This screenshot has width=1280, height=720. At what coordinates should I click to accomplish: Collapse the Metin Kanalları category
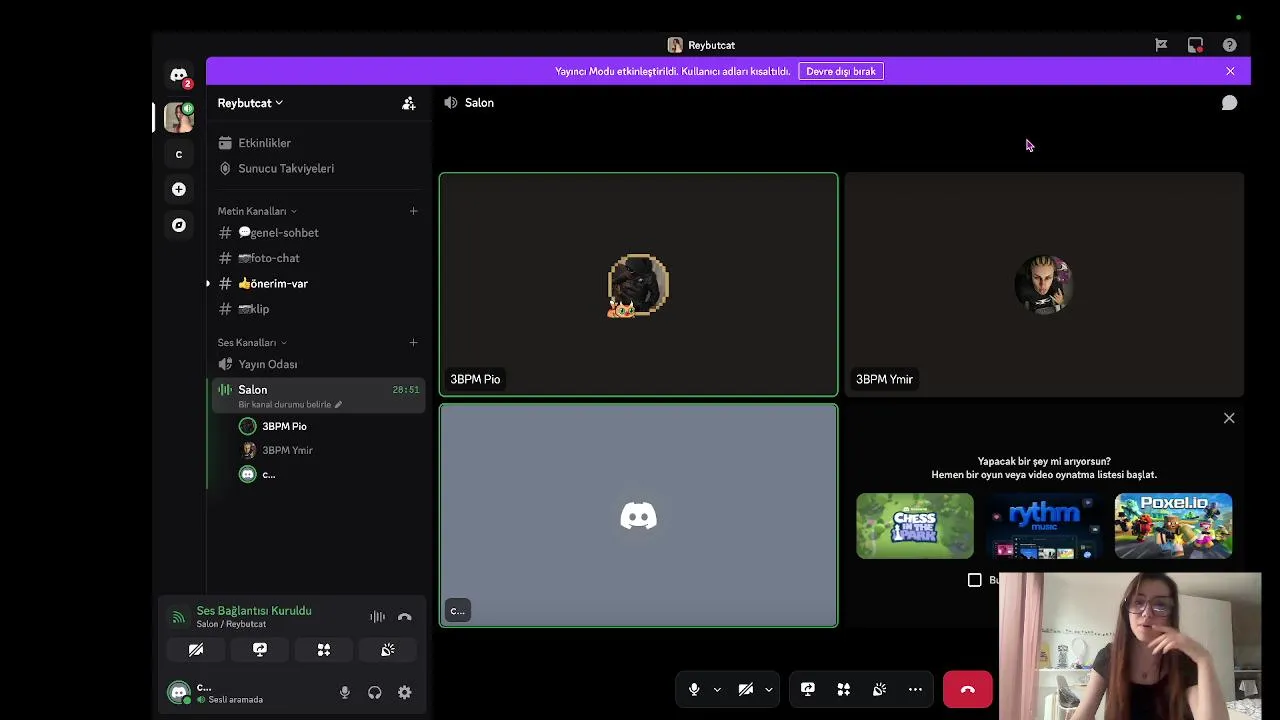coord(257,211)
